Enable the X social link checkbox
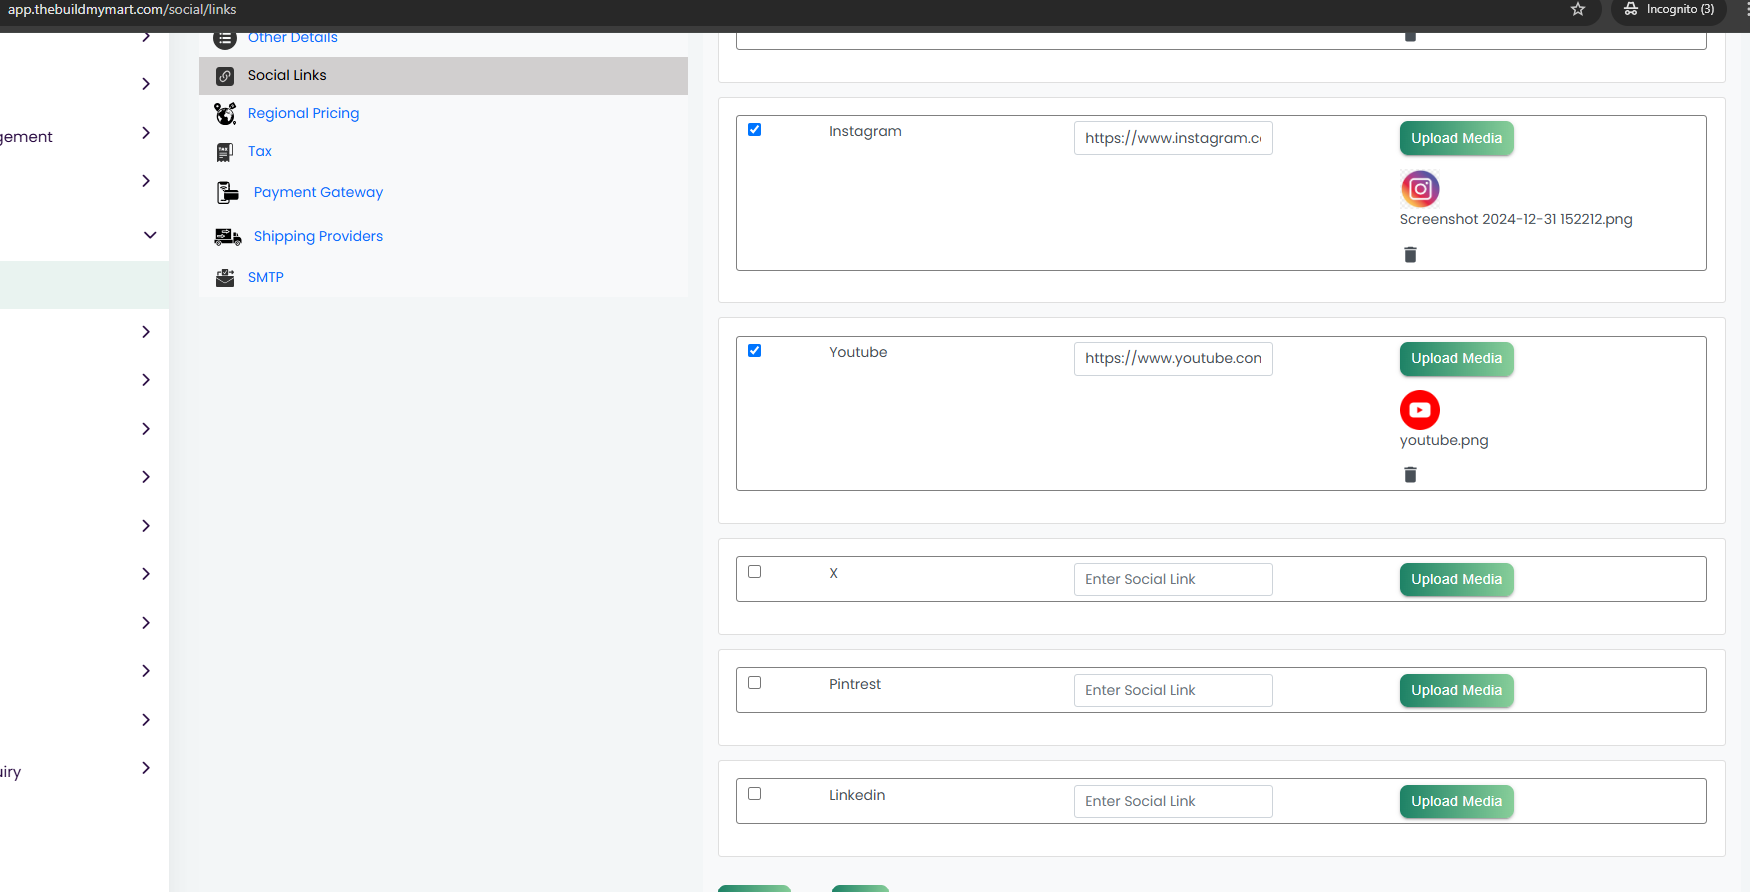This screenshot has width=1750, height=892. click(755, 572)
